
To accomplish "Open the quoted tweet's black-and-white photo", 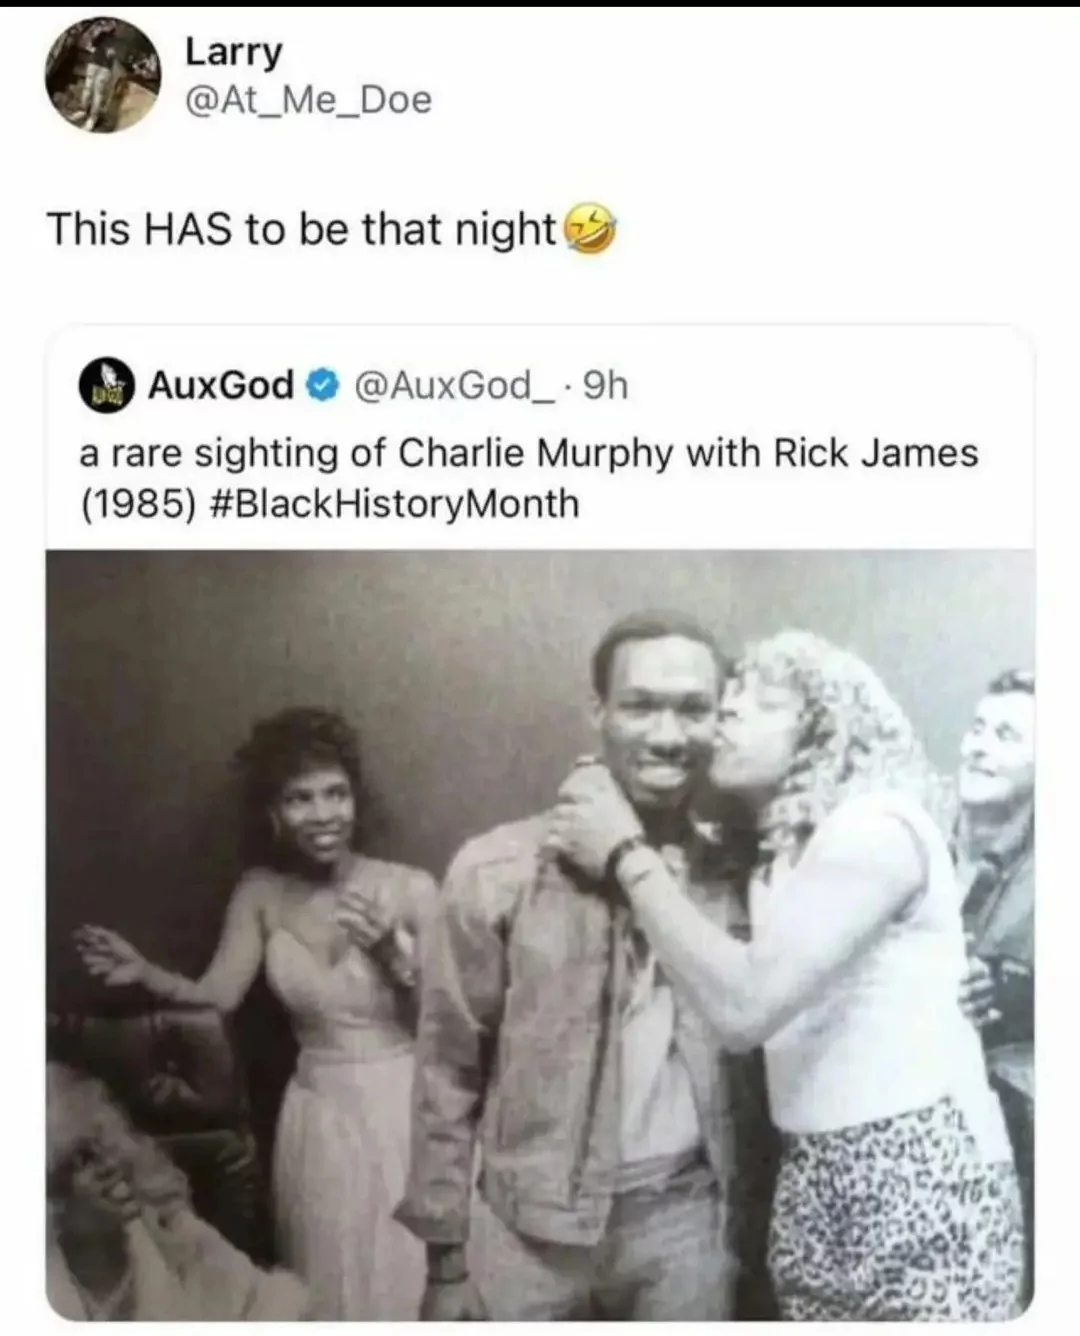I will [540, 936].
